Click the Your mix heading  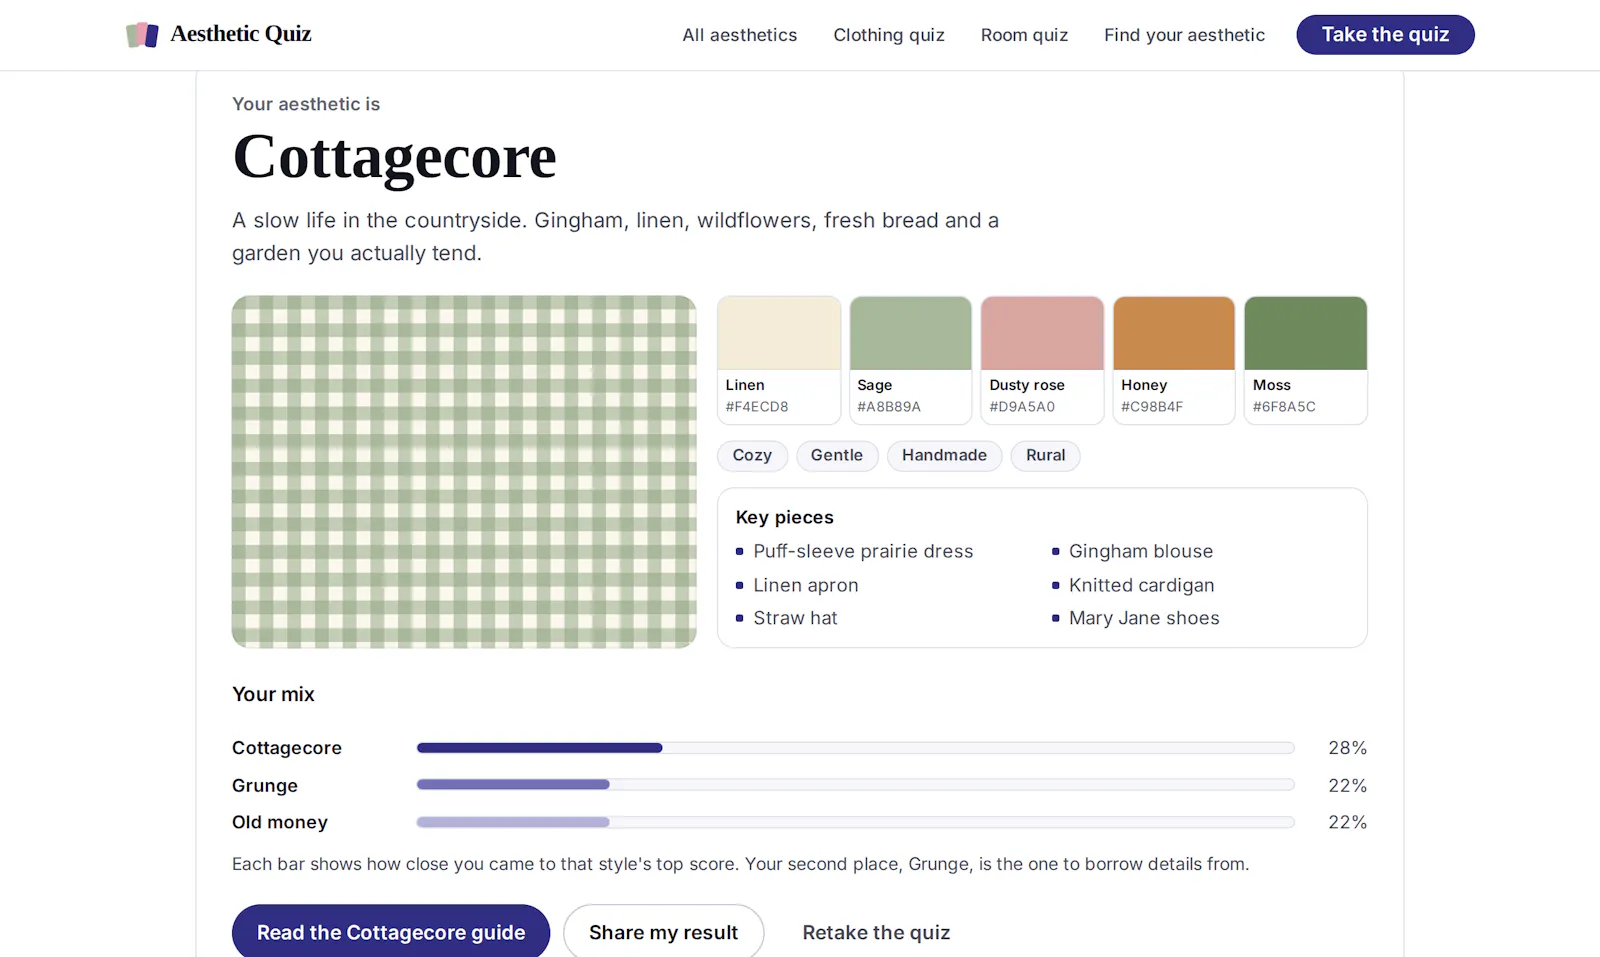pyautogui.click(x=273, y=694)
